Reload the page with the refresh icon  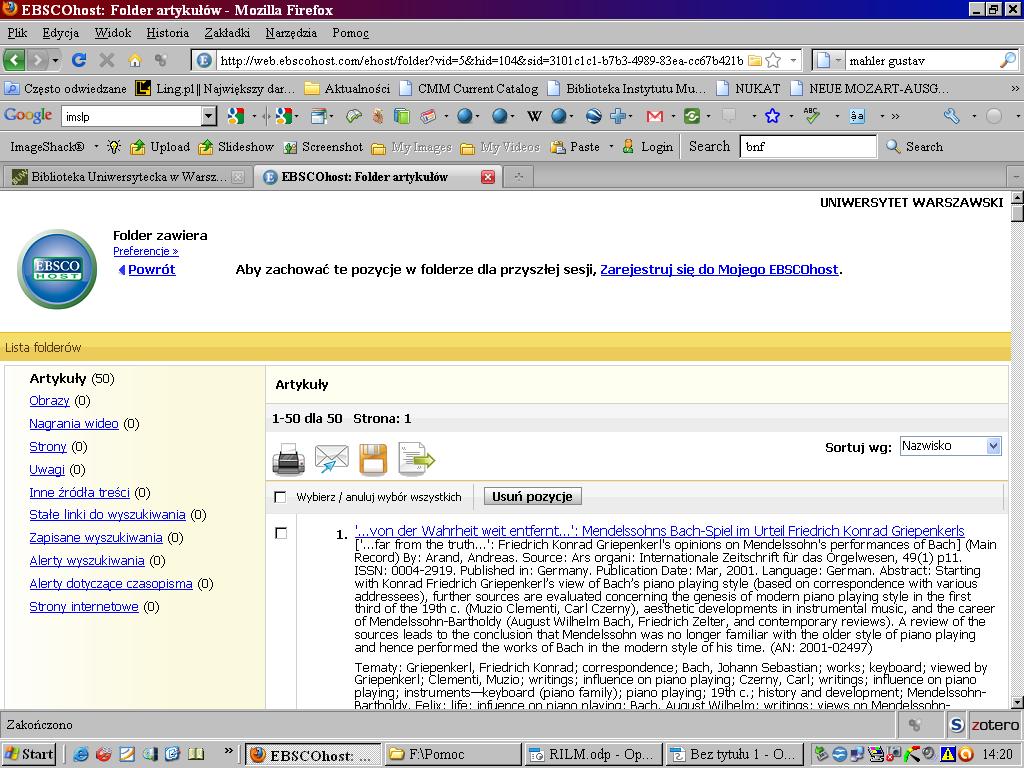pos(79,61)
